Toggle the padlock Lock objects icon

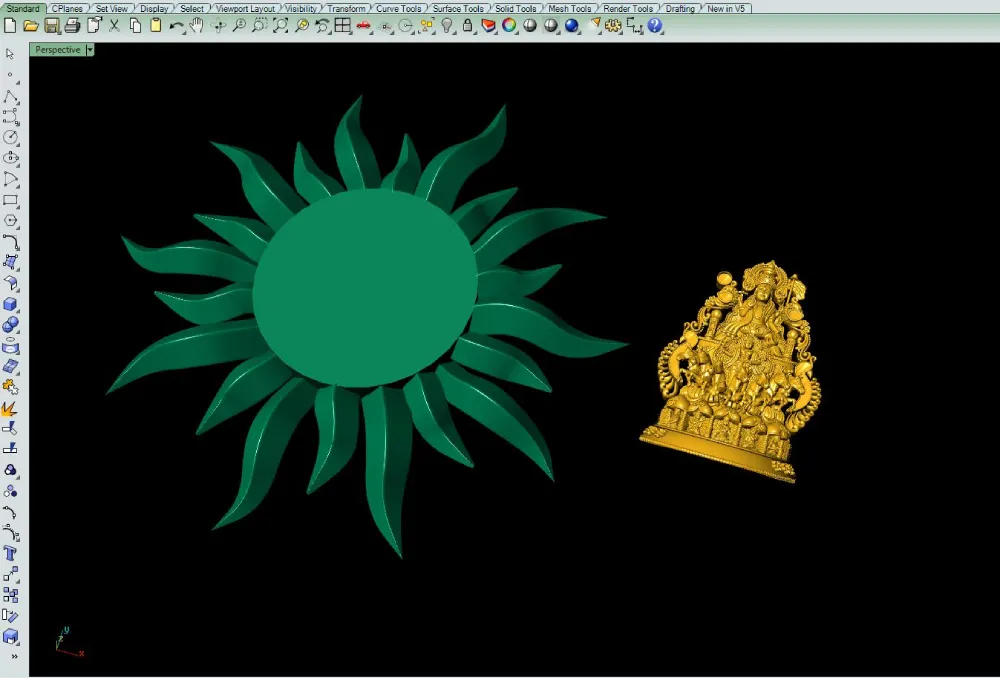point(467,26)
